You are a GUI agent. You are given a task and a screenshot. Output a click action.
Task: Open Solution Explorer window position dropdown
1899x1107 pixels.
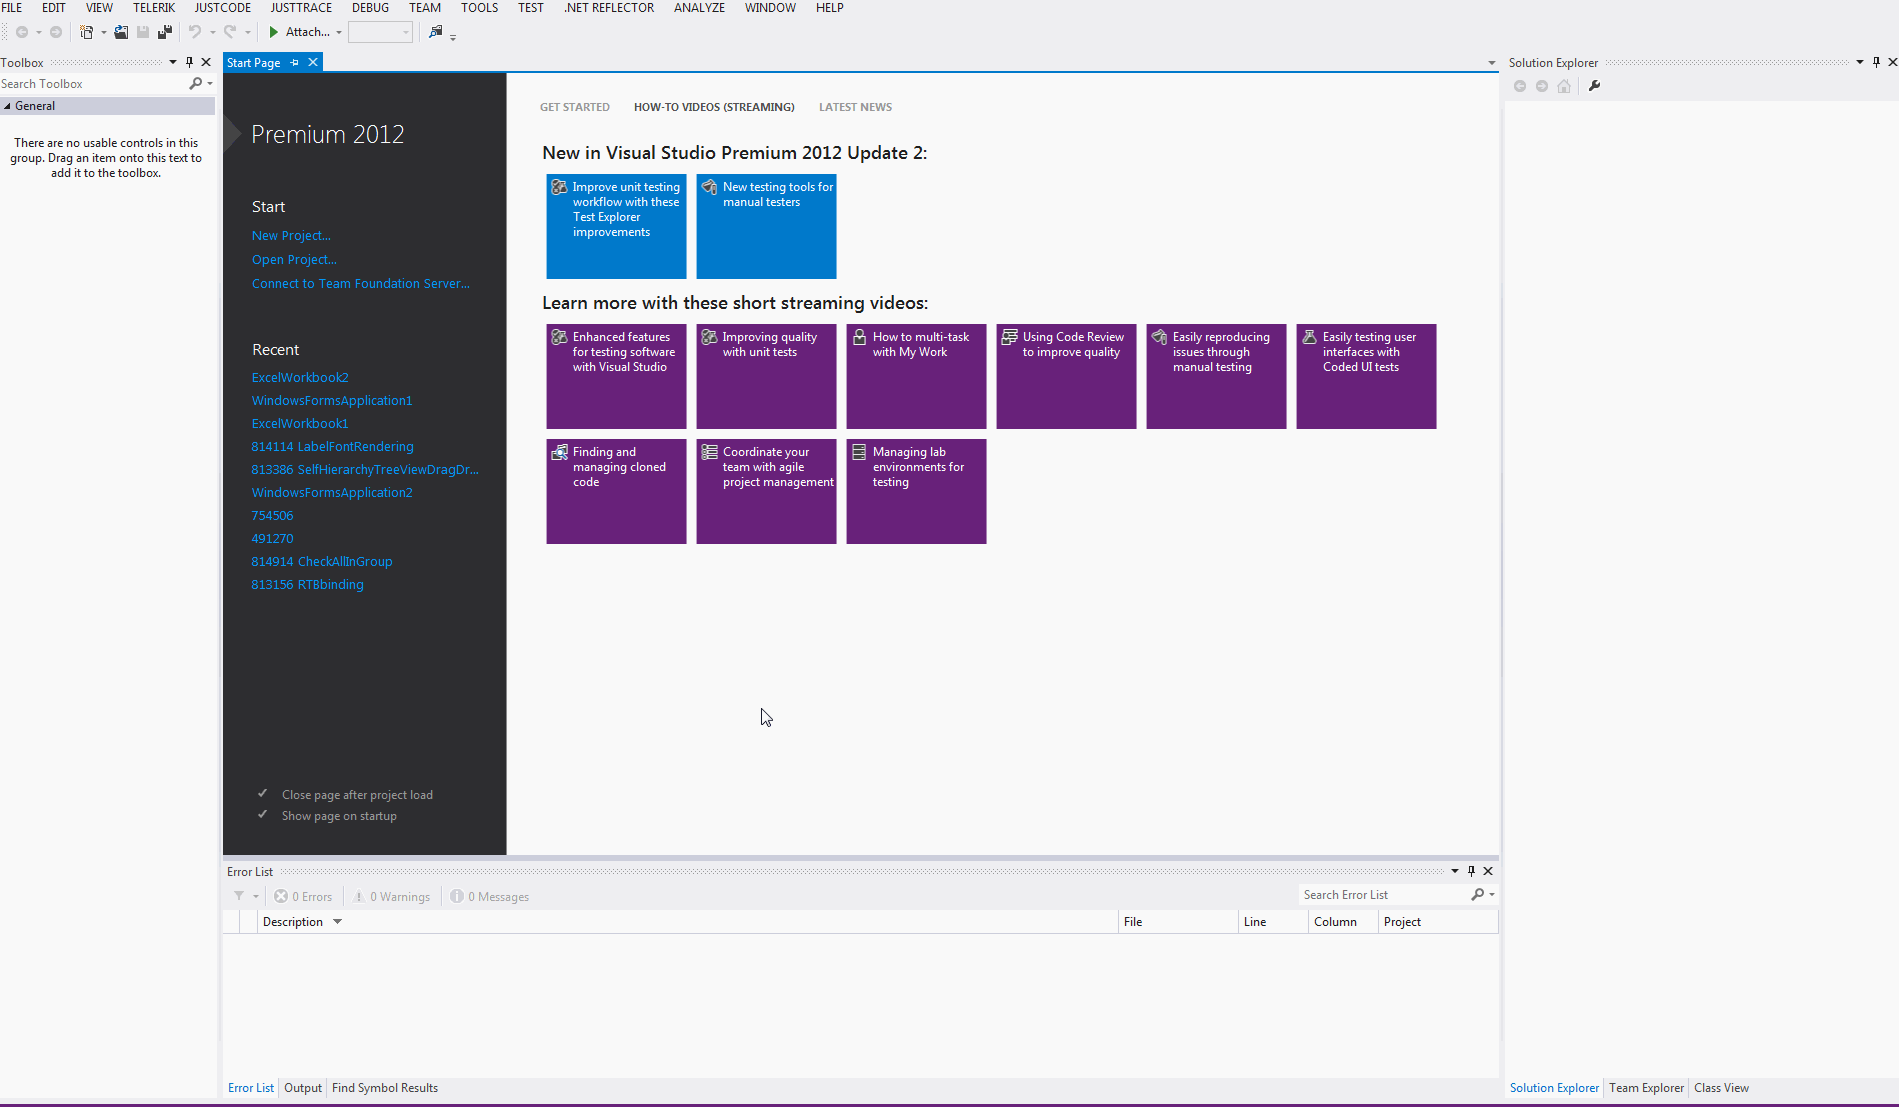(x=1860, y=62)
